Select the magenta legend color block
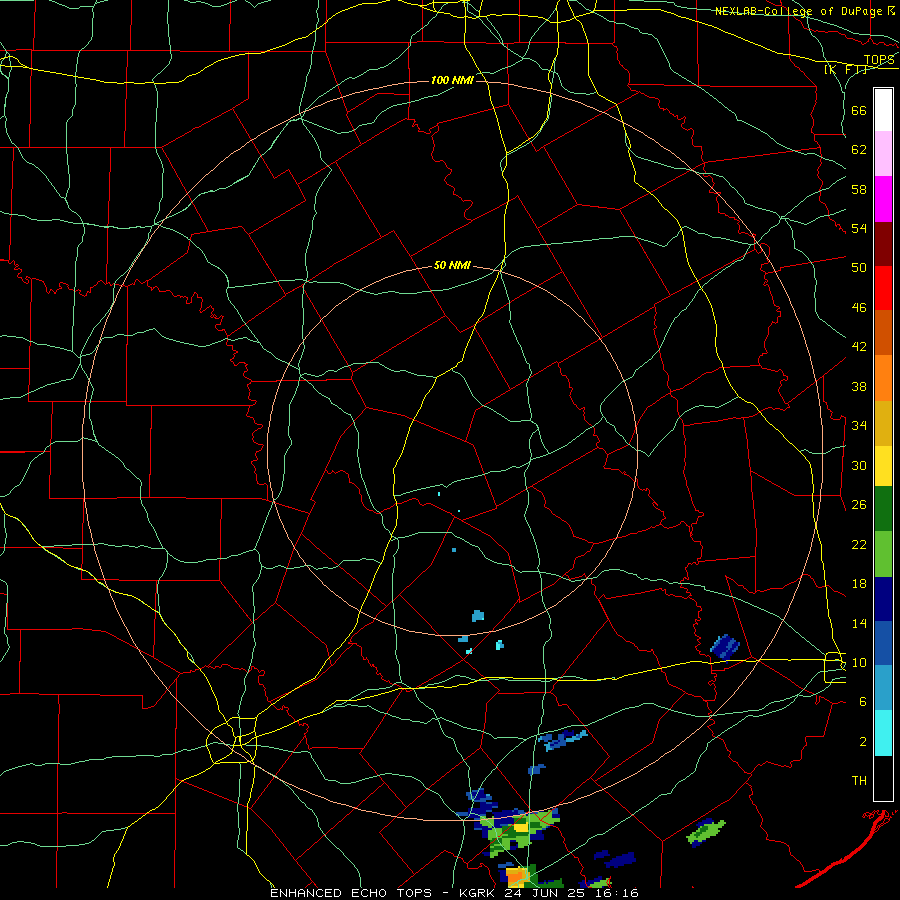This screenshot has height=900, width=900. pos(883,199)
